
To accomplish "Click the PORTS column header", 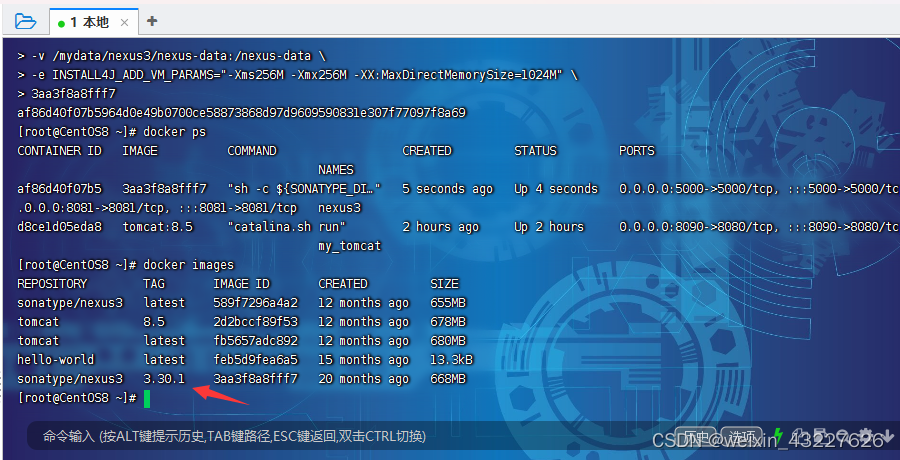I will point(637,151).
